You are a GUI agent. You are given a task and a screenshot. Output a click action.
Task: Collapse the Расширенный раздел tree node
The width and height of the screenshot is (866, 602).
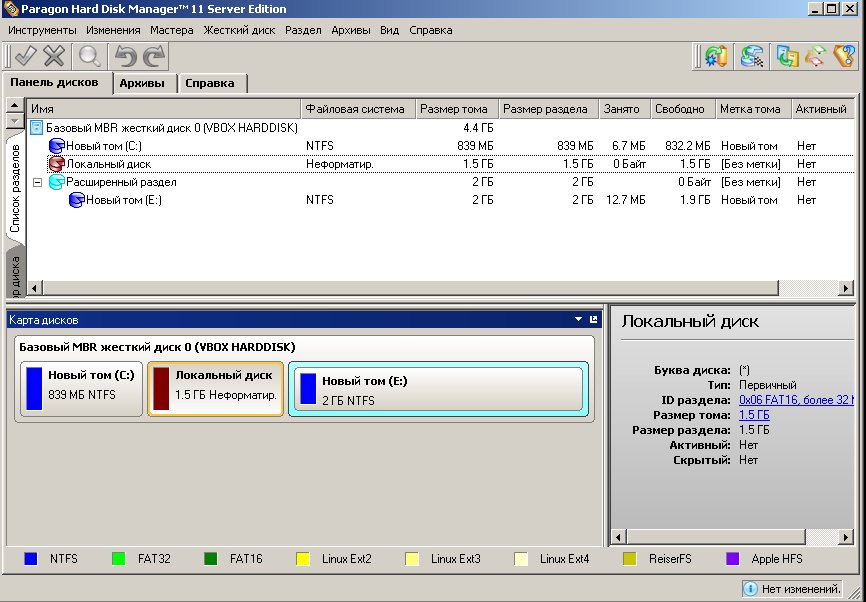point(37,182)
